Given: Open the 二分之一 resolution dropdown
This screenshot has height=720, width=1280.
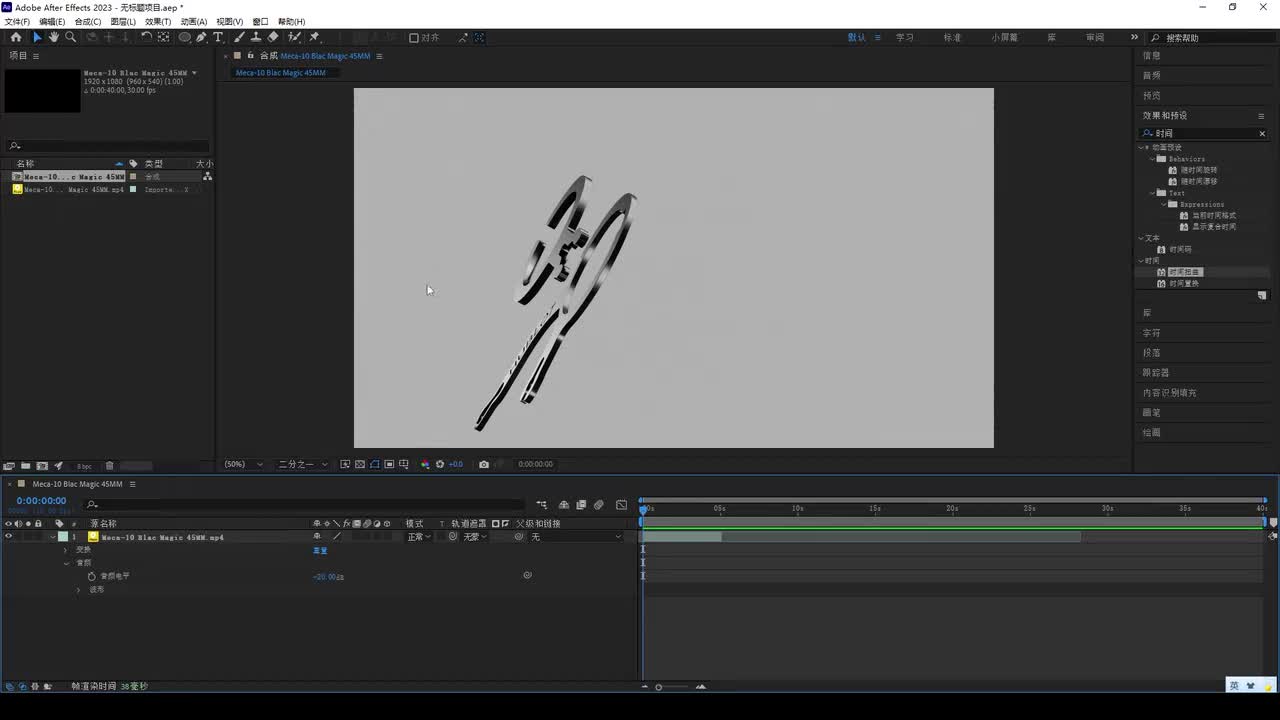Looking at the screenshot, I should (302, 464).
